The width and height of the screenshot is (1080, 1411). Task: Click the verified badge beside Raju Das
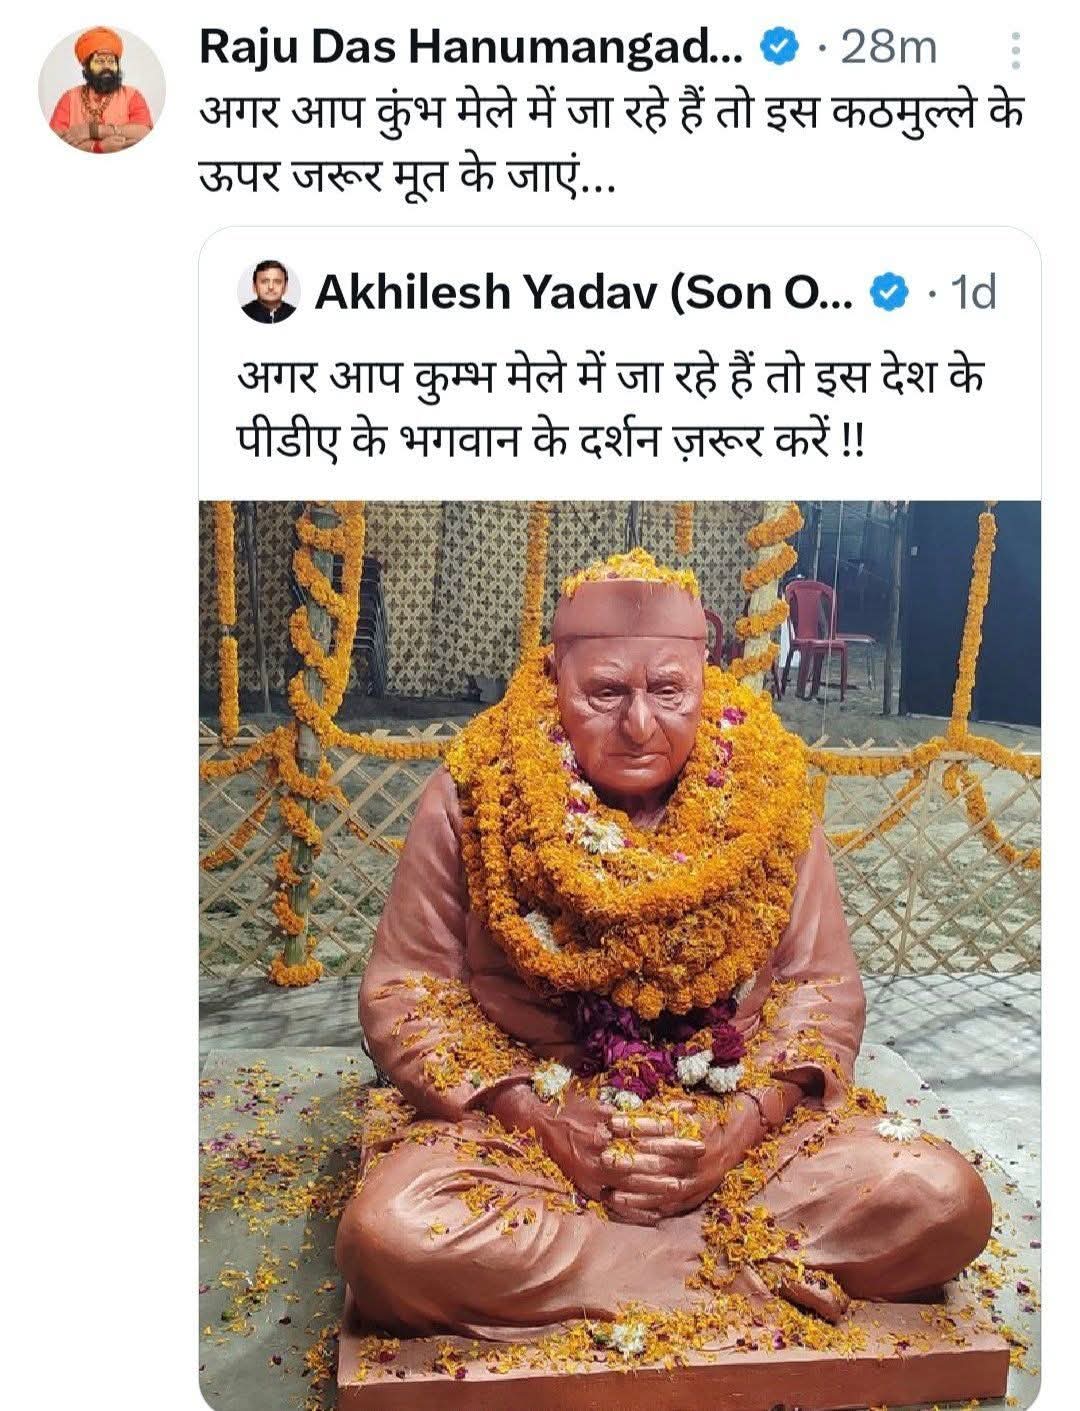(x=780, y=46)
